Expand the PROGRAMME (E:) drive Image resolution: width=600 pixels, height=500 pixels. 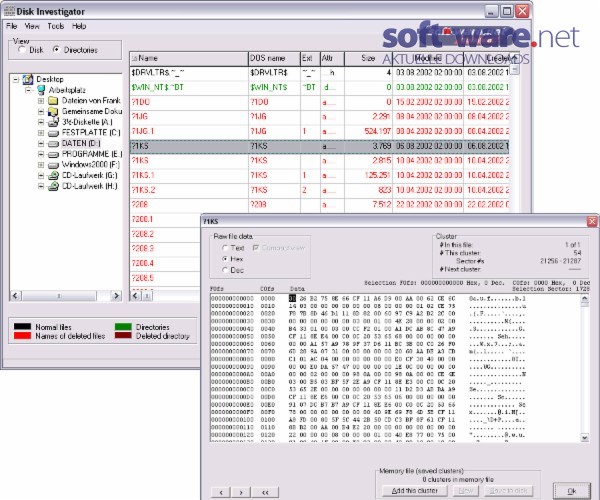point(41,155)
